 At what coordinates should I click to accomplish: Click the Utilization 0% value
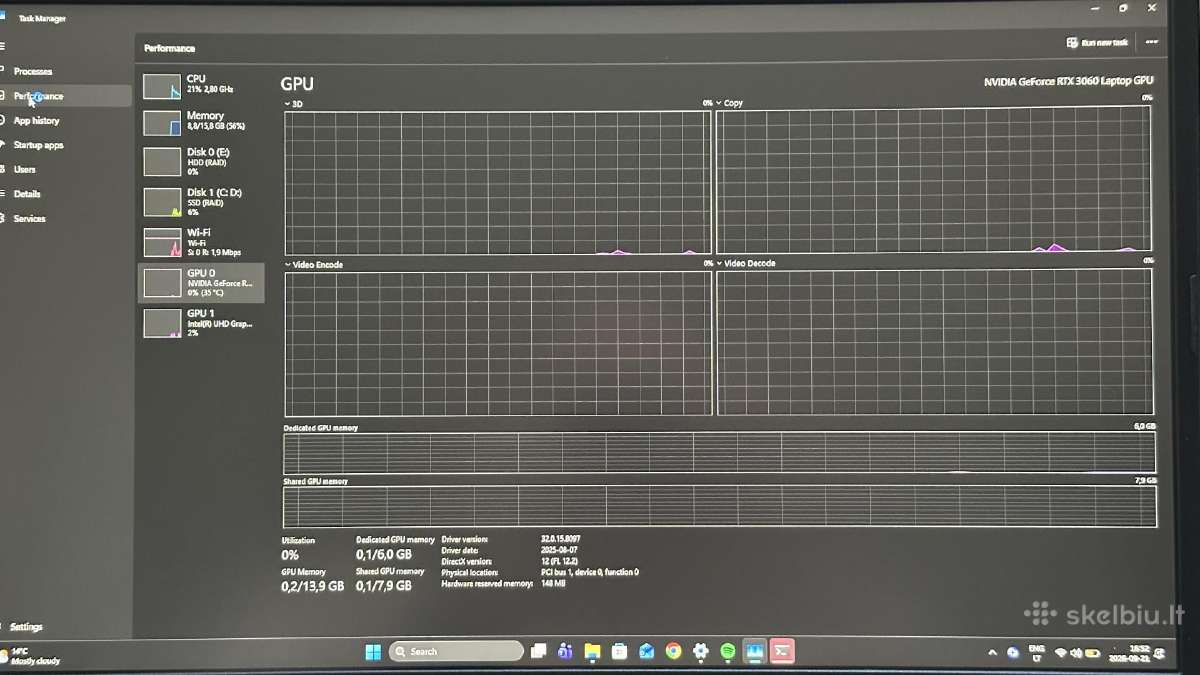coord(290,555)
